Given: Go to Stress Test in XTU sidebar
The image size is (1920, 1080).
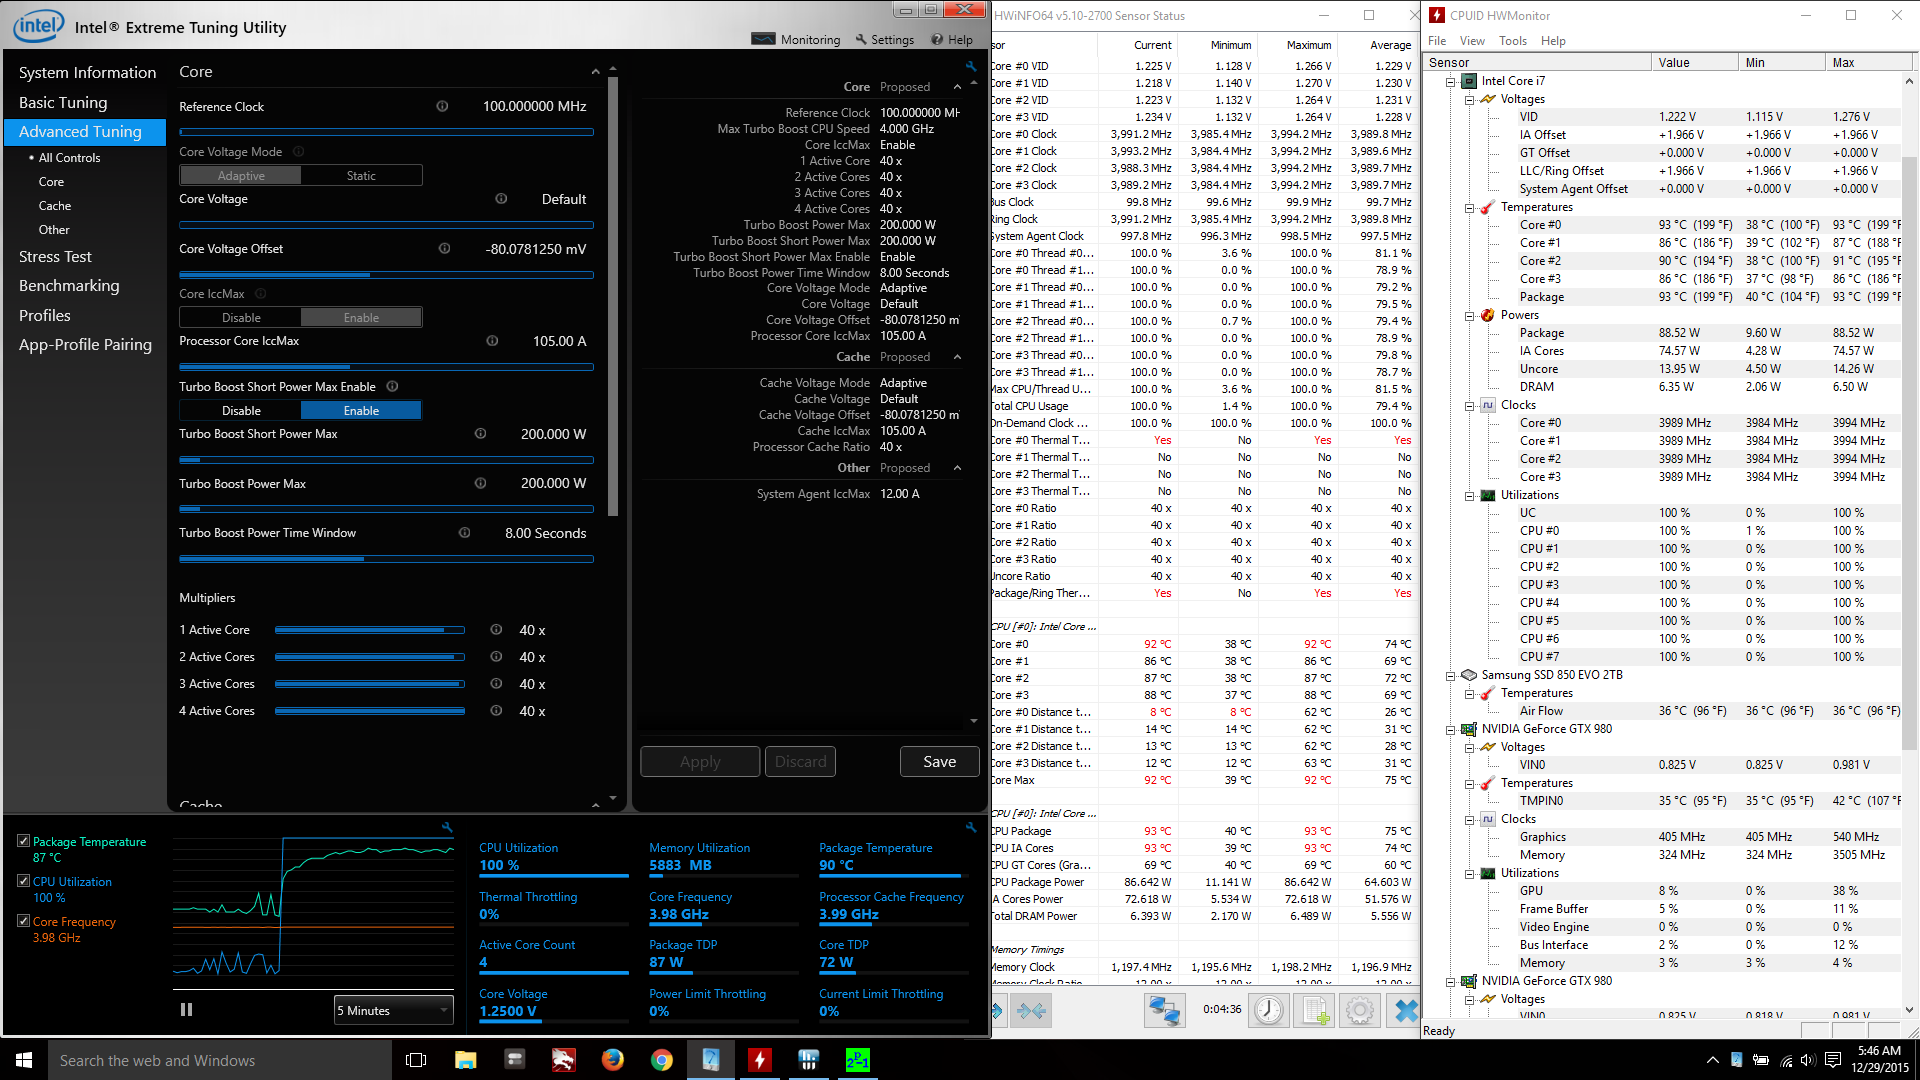Looking at the screenshot, I should (55, 257).
